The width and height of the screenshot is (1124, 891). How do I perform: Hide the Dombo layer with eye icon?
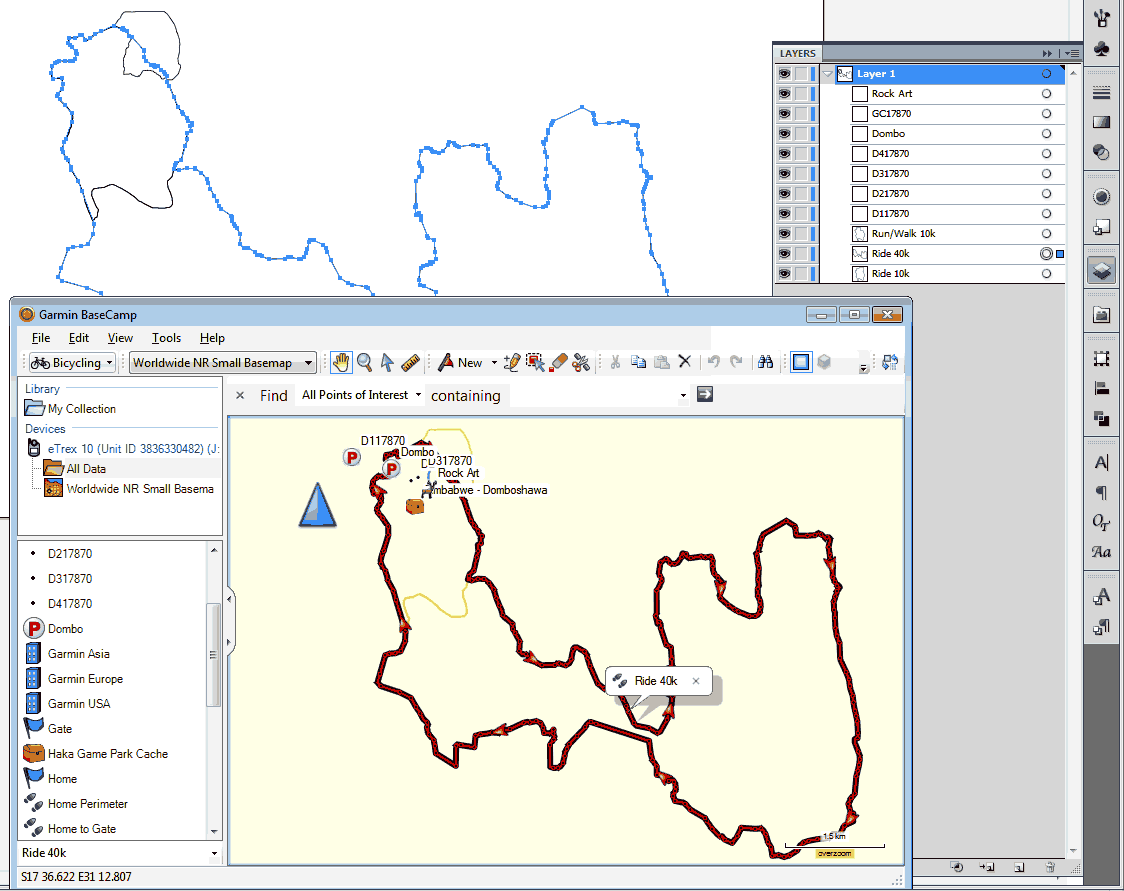coord(784,134)
